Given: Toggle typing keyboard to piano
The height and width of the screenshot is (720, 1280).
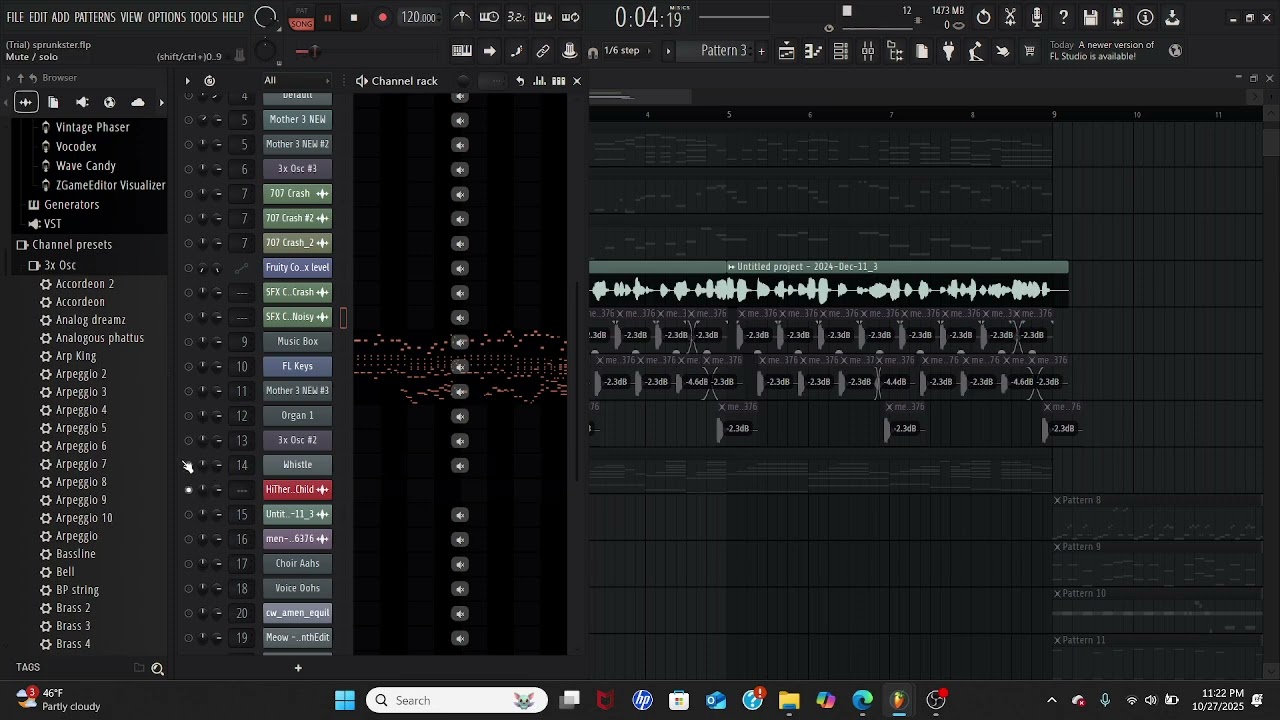Looking at the screenshot, I should tap(462, 51).
